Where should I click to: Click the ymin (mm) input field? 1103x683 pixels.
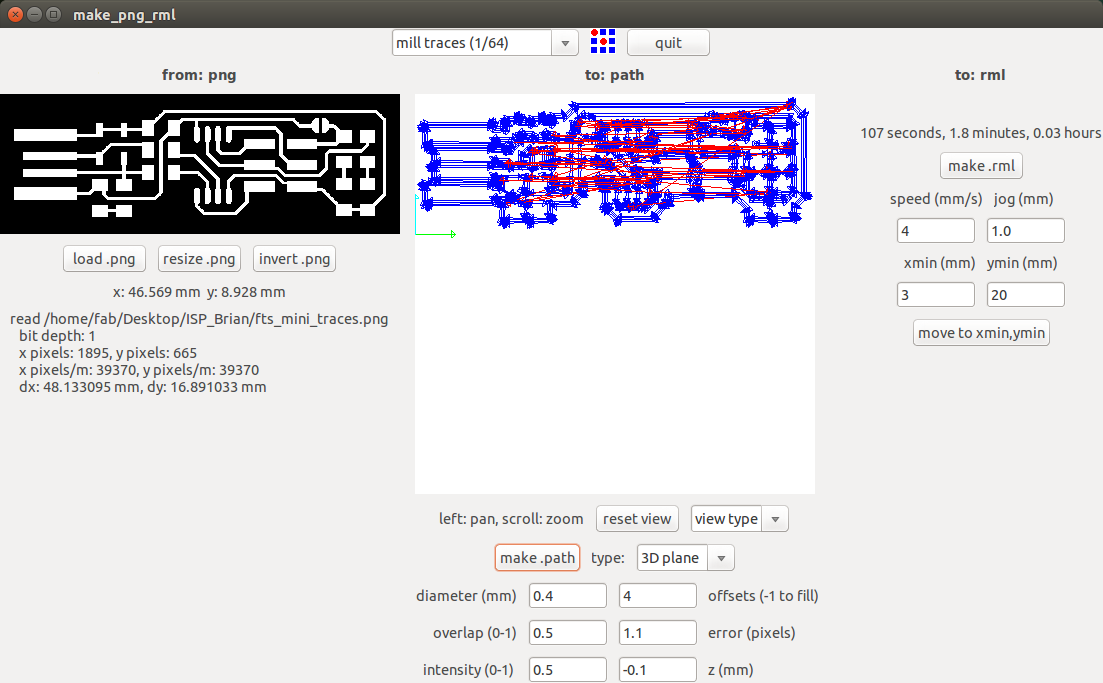[1026, 295]
